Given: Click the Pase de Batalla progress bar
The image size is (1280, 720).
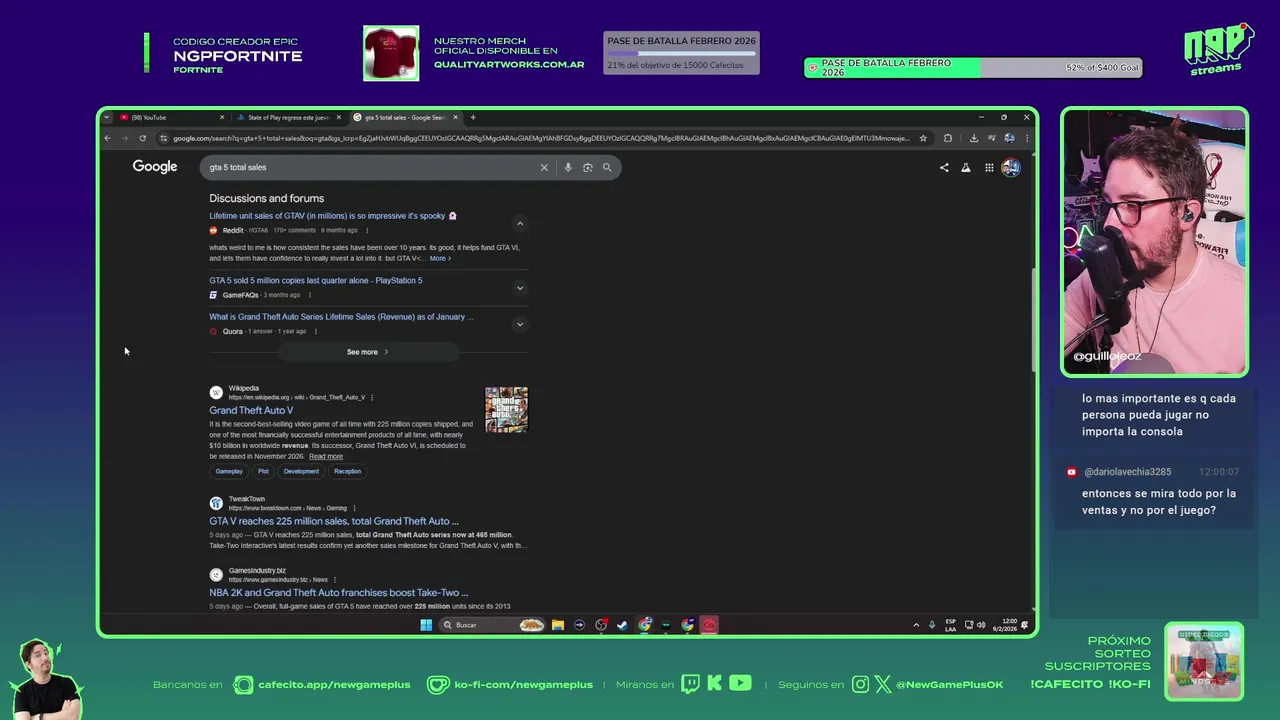Looking at the screenshot, I should 972,68.
